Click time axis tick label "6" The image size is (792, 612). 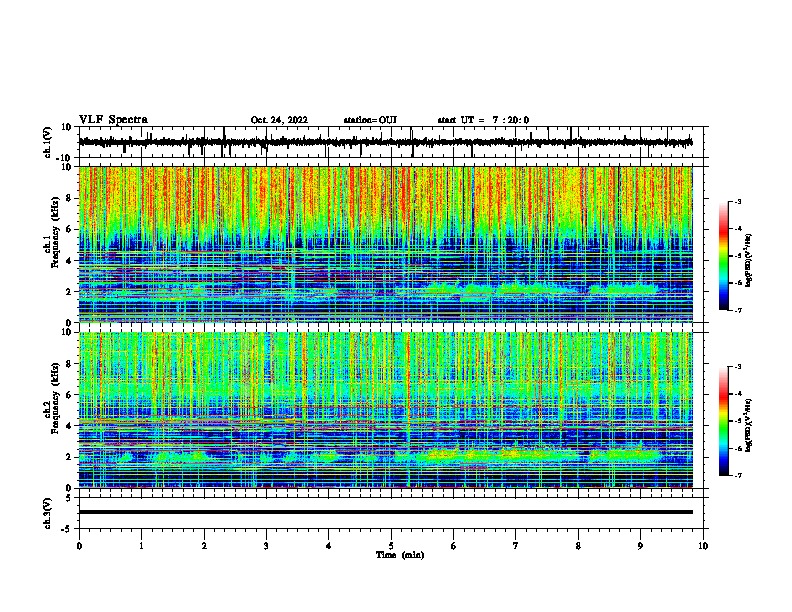453,546
